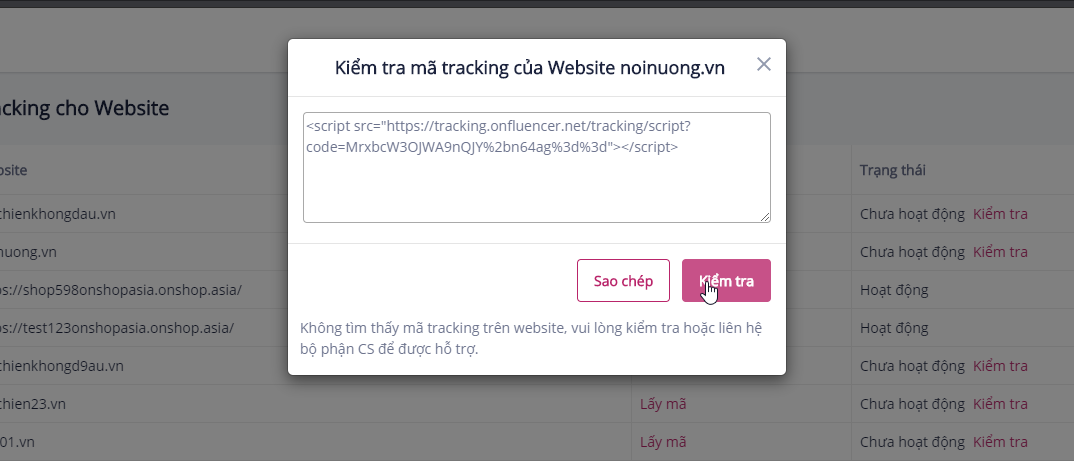Viewport: 1074px width, 461px height.
Task: Click the Kiểm tra button in dialog
Action: (x=726, y=280)
